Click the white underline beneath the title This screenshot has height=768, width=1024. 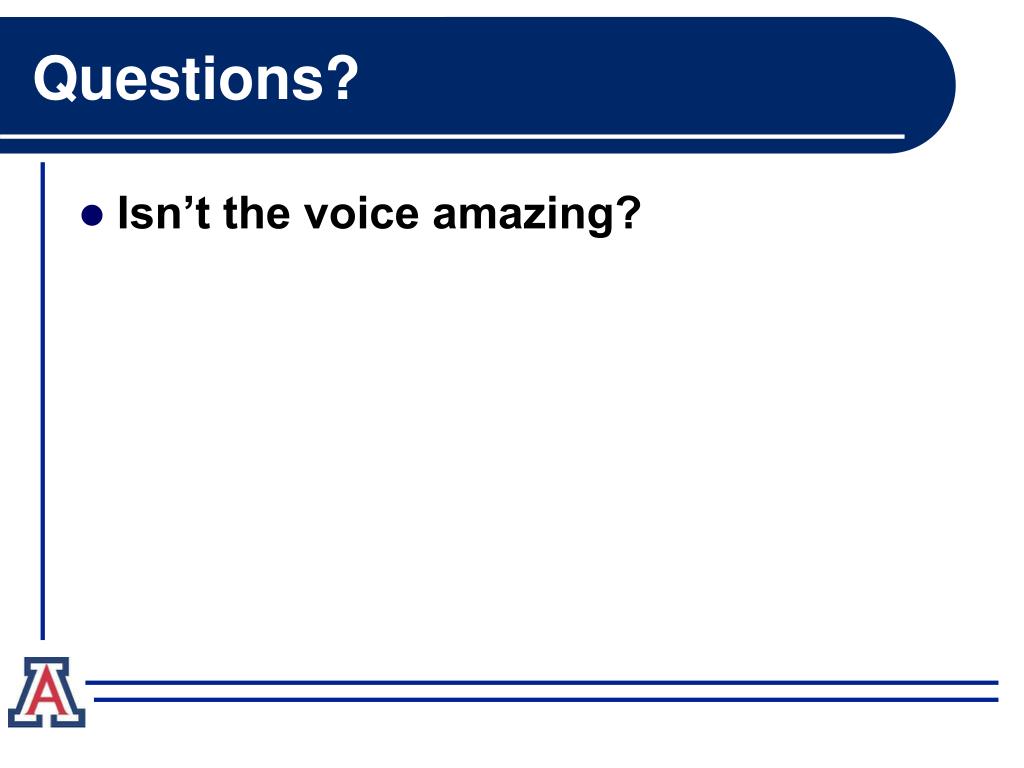[452, 136]
